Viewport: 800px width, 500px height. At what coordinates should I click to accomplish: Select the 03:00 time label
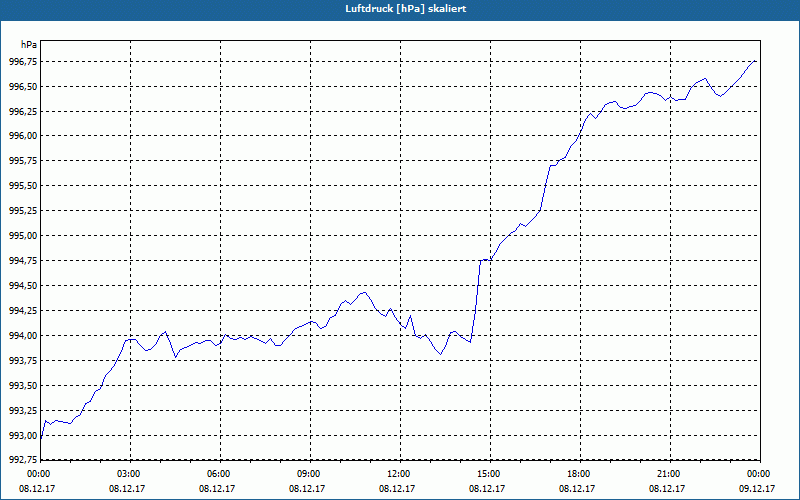pos(127,474)
